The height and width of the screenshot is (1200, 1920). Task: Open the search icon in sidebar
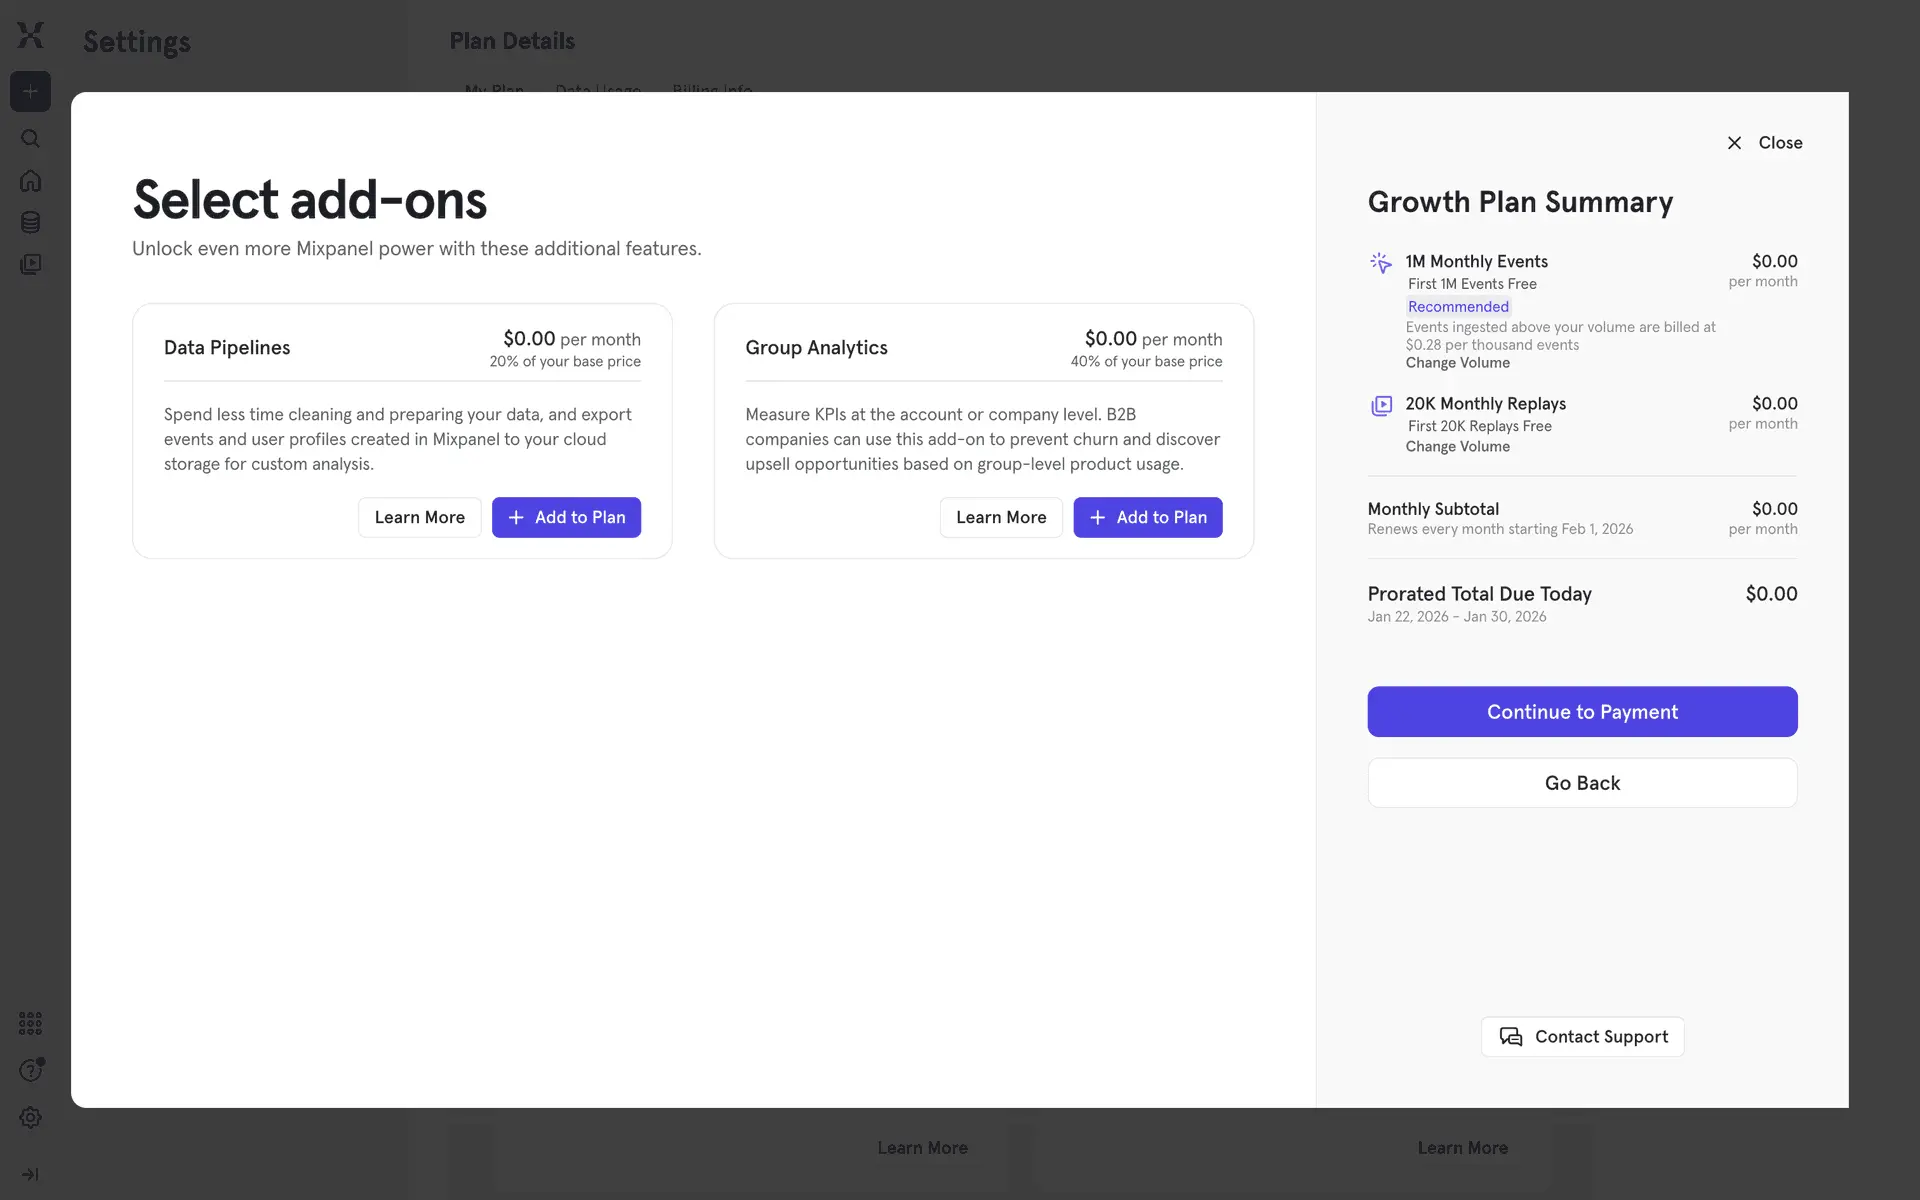point(31,139)
